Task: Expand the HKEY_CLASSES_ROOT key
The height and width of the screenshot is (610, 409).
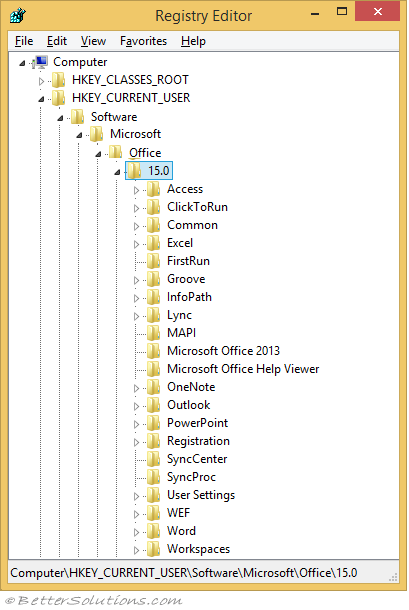Action: (x=41, y=81)
